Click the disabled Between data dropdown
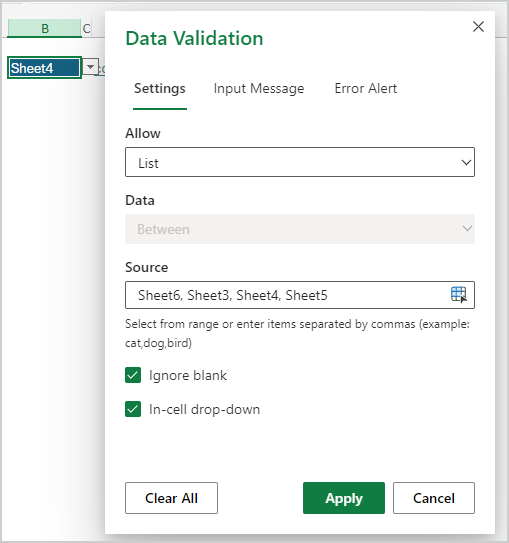 [x=300, y=229]
